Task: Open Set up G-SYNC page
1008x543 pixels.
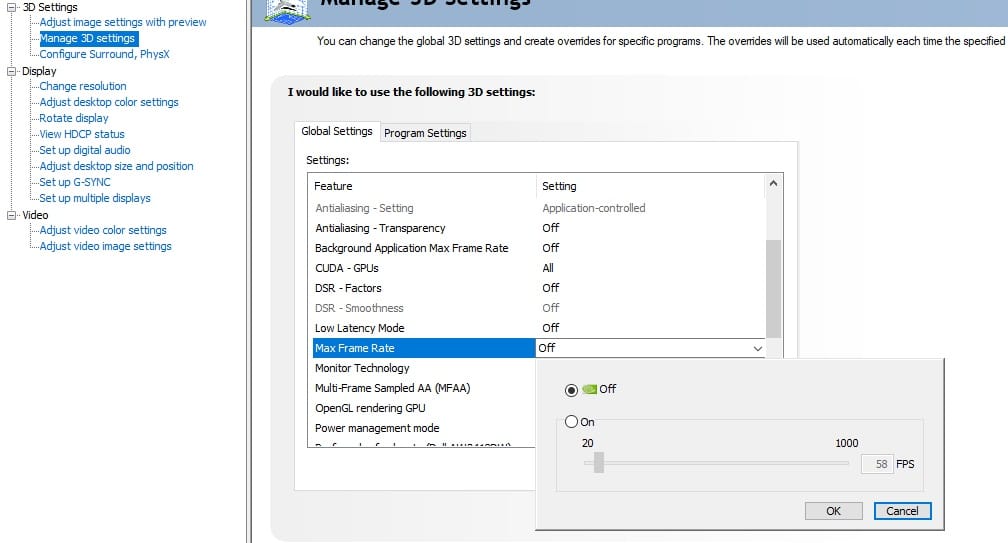Action: pyautogui.click(x=75, y=182)
